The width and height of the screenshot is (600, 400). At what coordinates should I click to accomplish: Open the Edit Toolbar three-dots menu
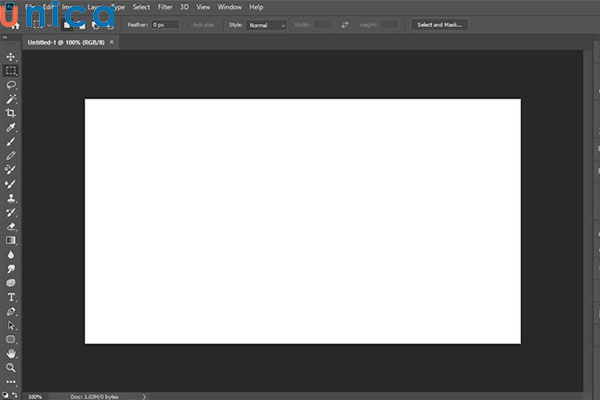click(x=11, y=381)
